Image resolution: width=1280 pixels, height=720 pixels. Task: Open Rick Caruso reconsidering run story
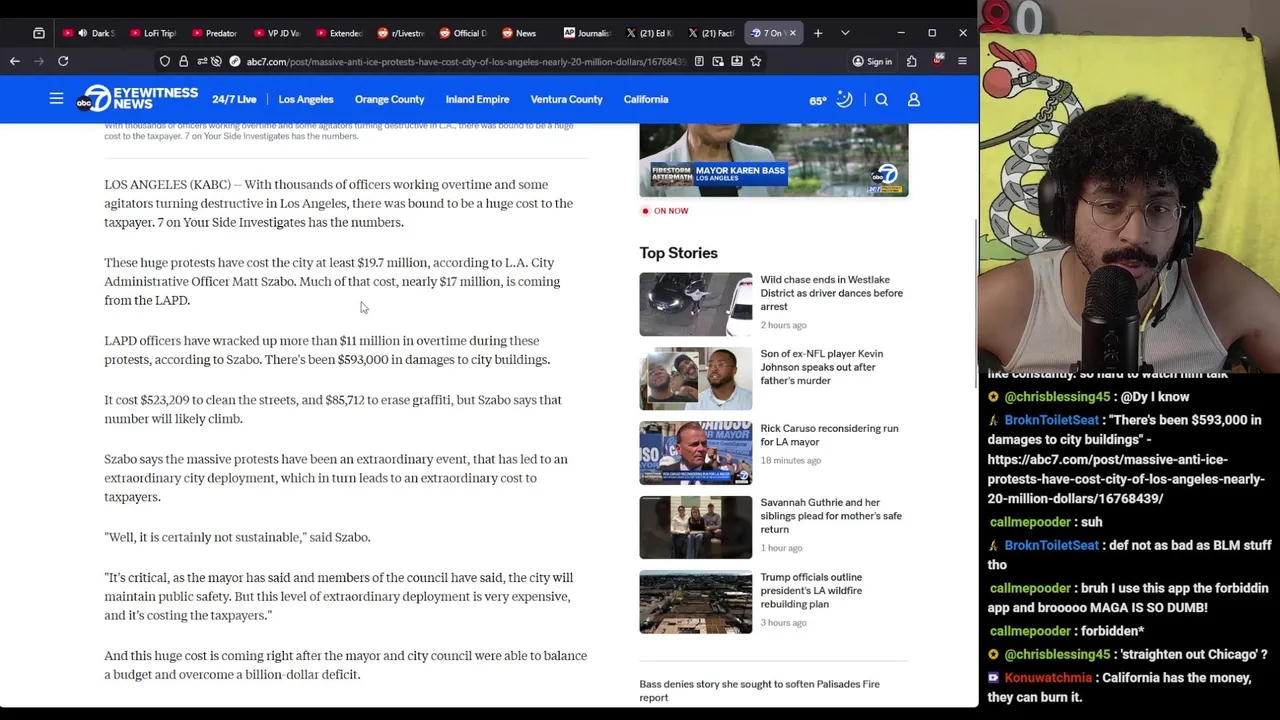click(829, 435)
